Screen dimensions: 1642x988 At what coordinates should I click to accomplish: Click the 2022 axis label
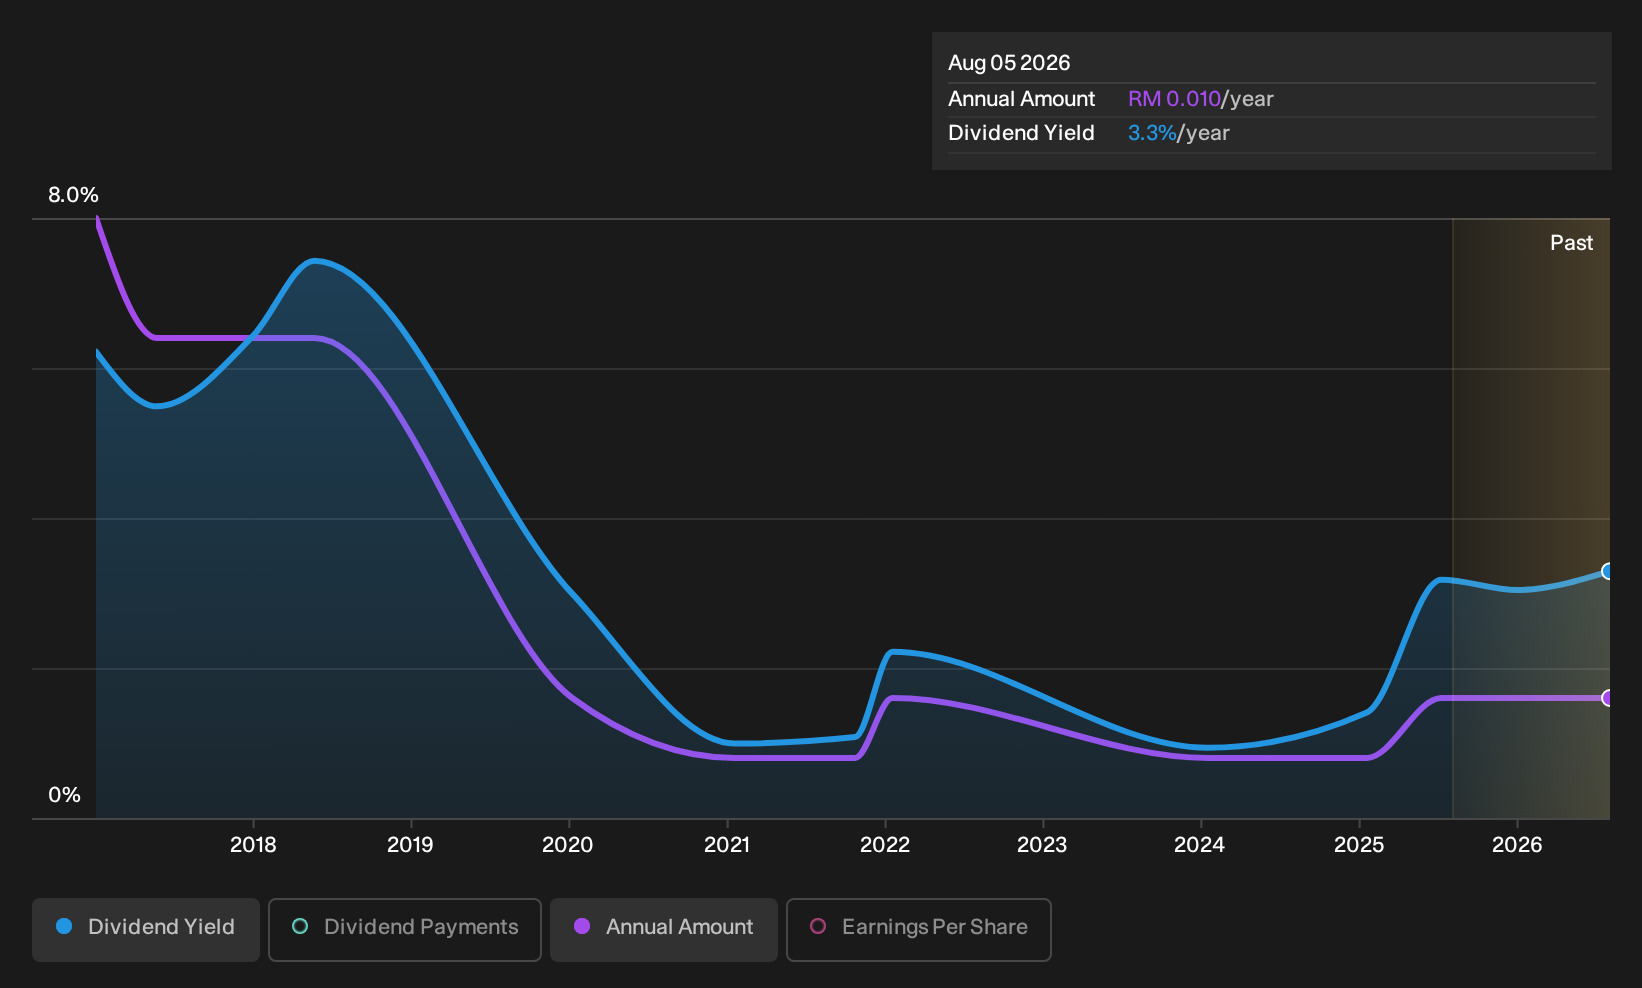[885, 845]
